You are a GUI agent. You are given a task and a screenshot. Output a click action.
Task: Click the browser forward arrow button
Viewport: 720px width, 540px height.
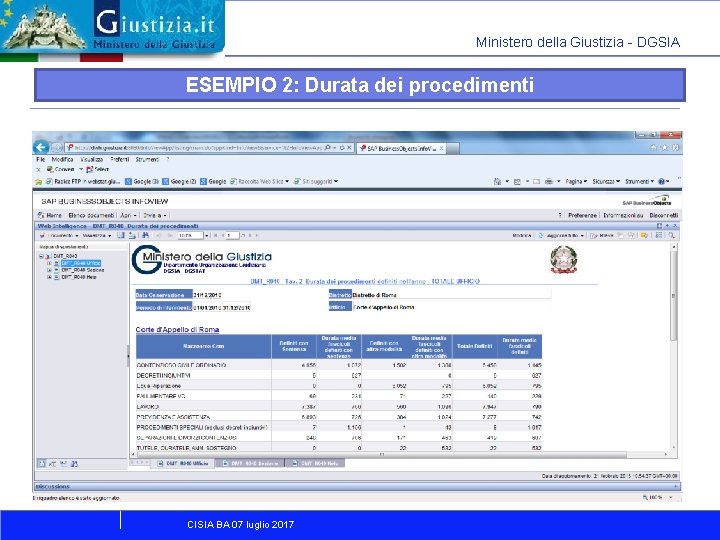(x=56, y=148)
